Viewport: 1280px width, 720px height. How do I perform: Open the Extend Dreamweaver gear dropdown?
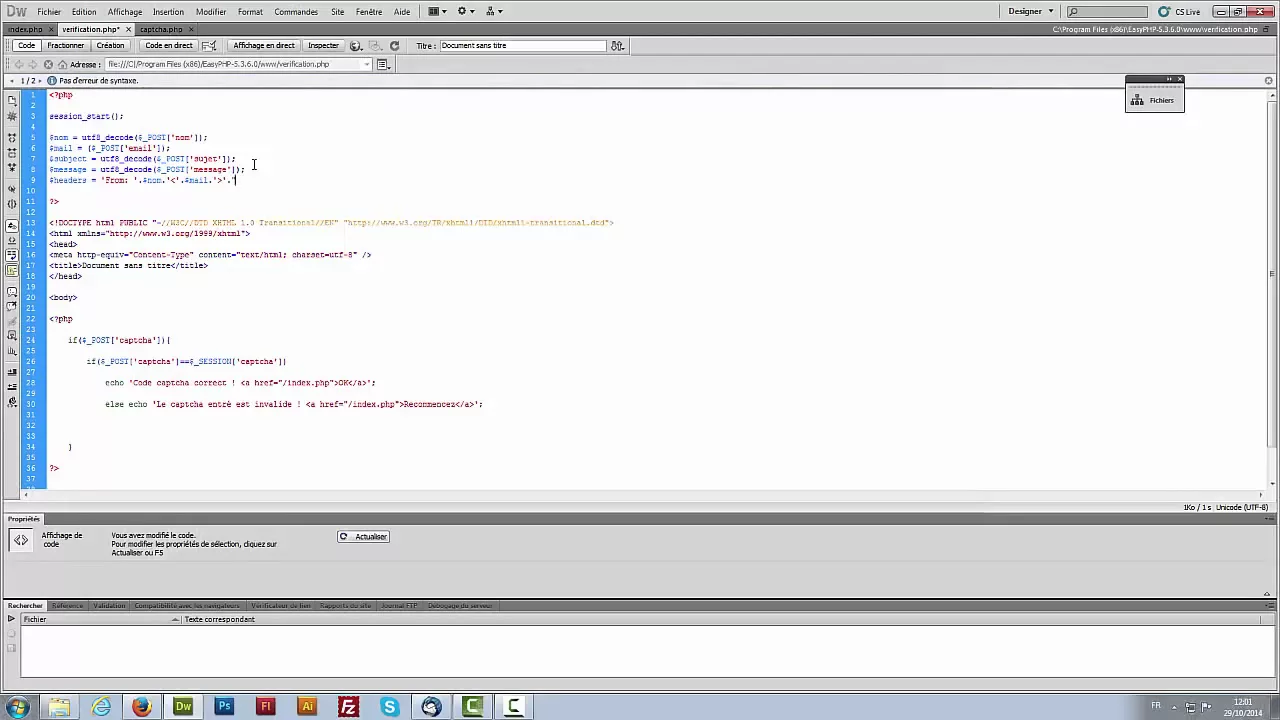(466, 12)
